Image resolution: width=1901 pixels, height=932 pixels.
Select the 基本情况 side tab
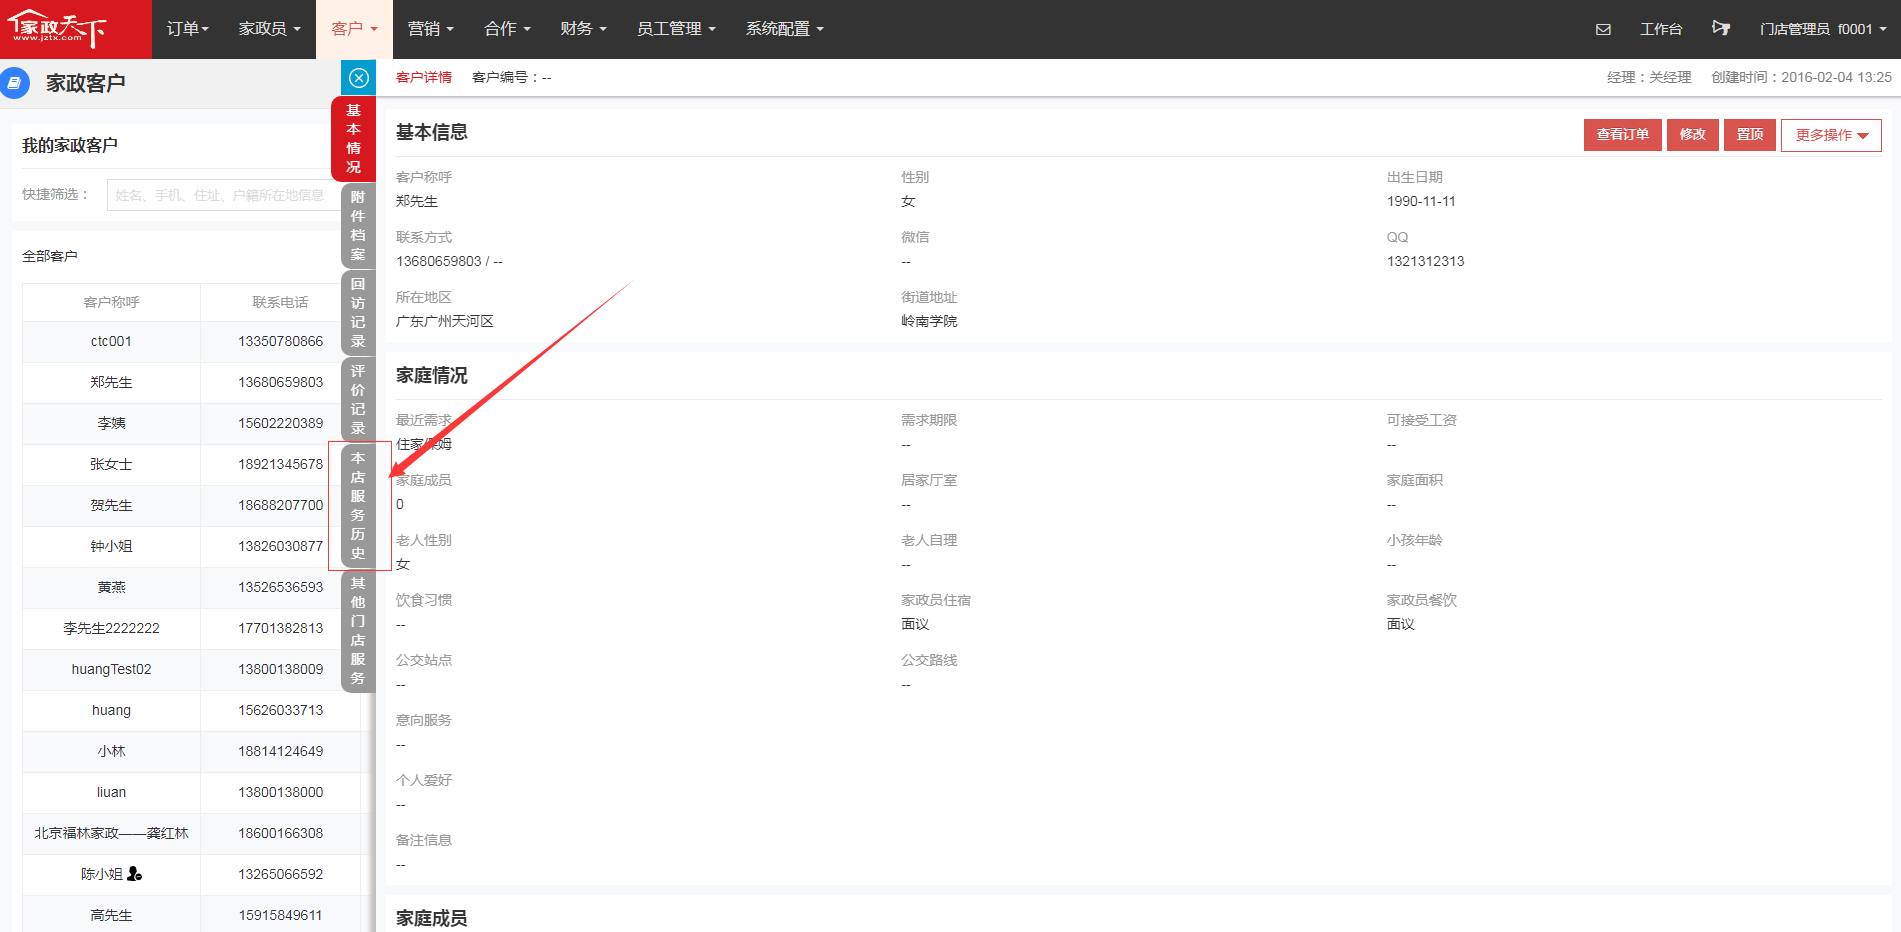(353, 139)
